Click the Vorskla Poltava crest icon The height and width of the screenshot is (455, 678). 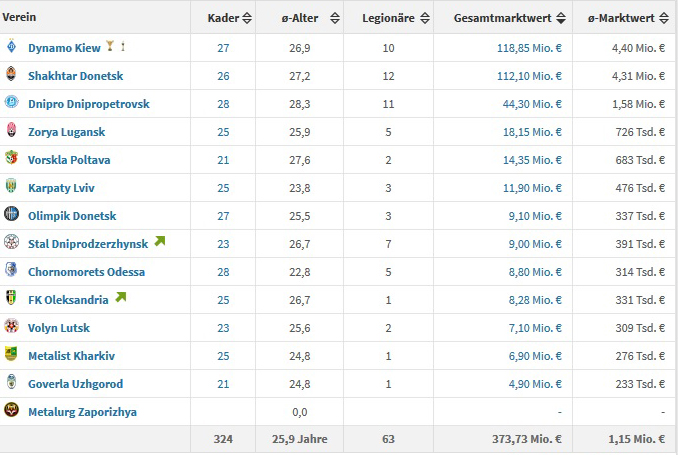[x=11, y=160]
